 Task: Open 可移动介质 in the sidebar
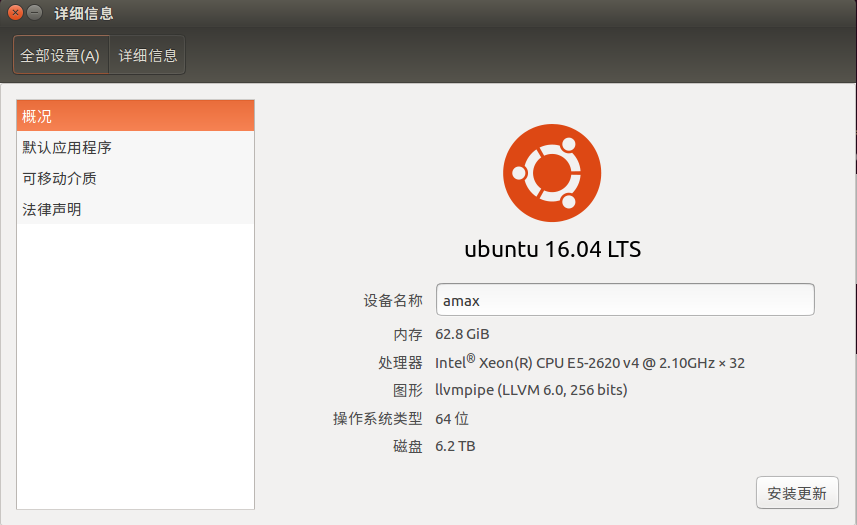pos(136,178)
